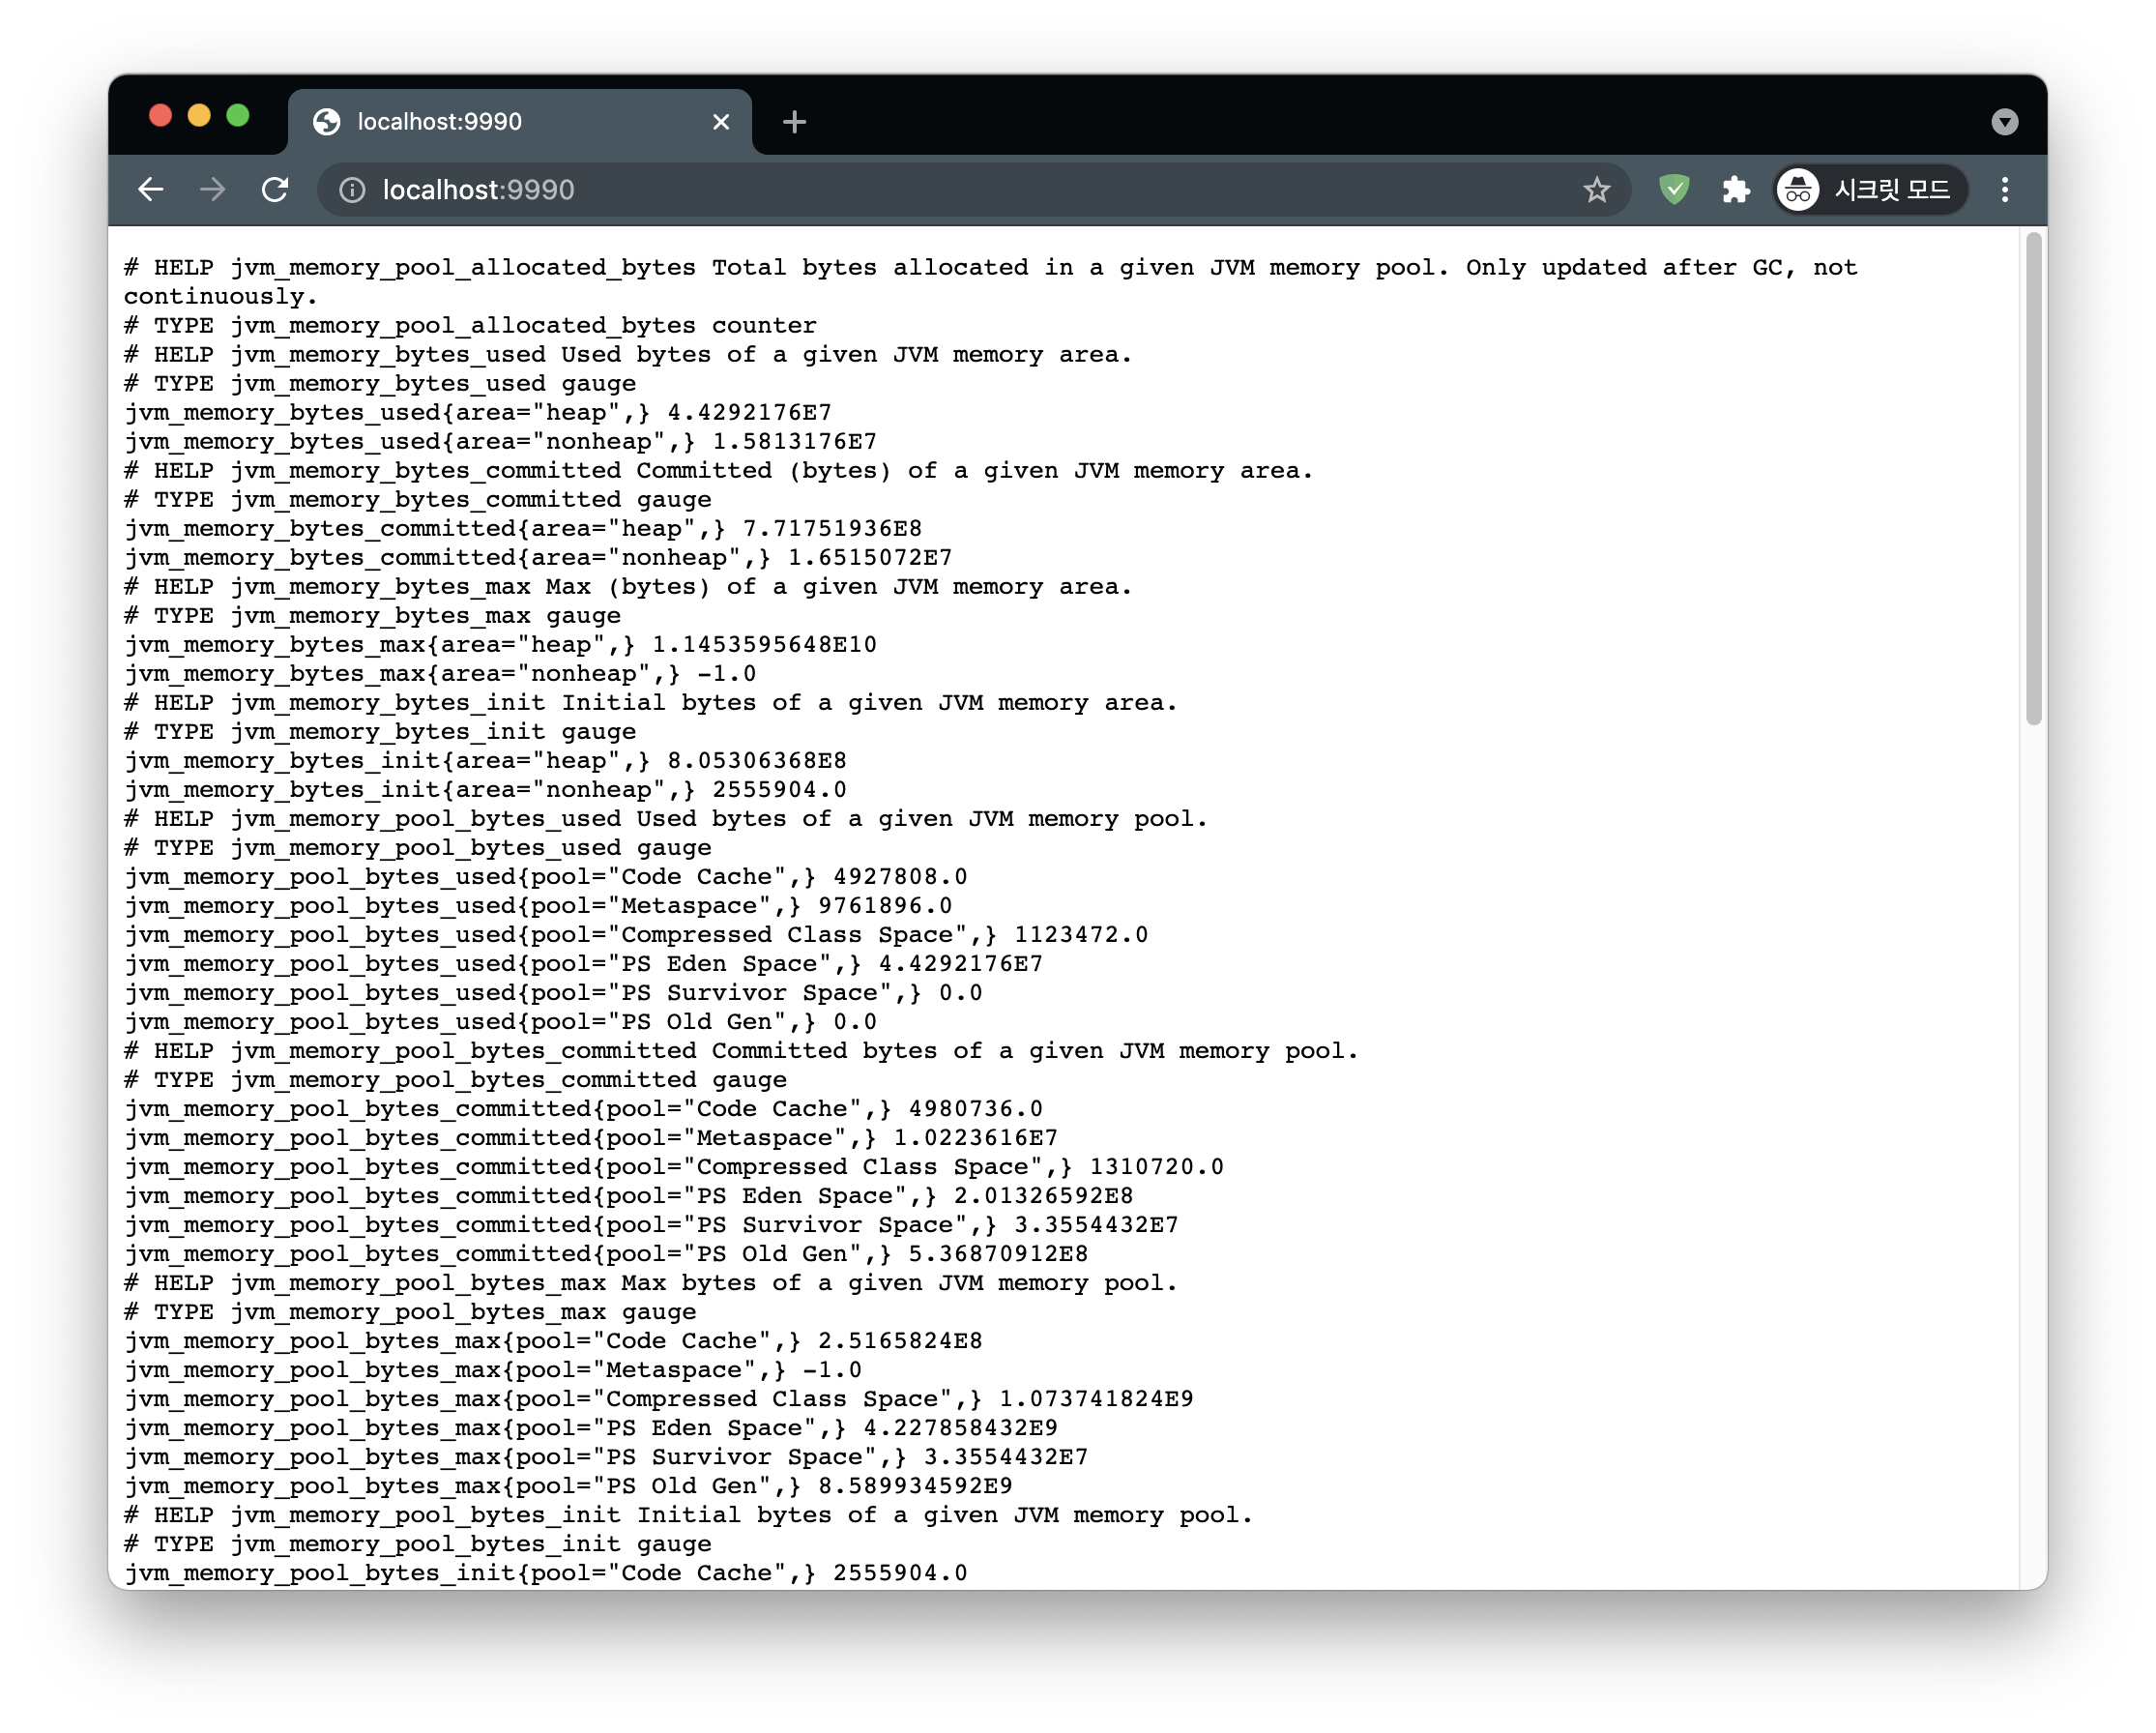Open the extensions puzzle icon
The image size is (2156, 1733).
pos(1736,190)
